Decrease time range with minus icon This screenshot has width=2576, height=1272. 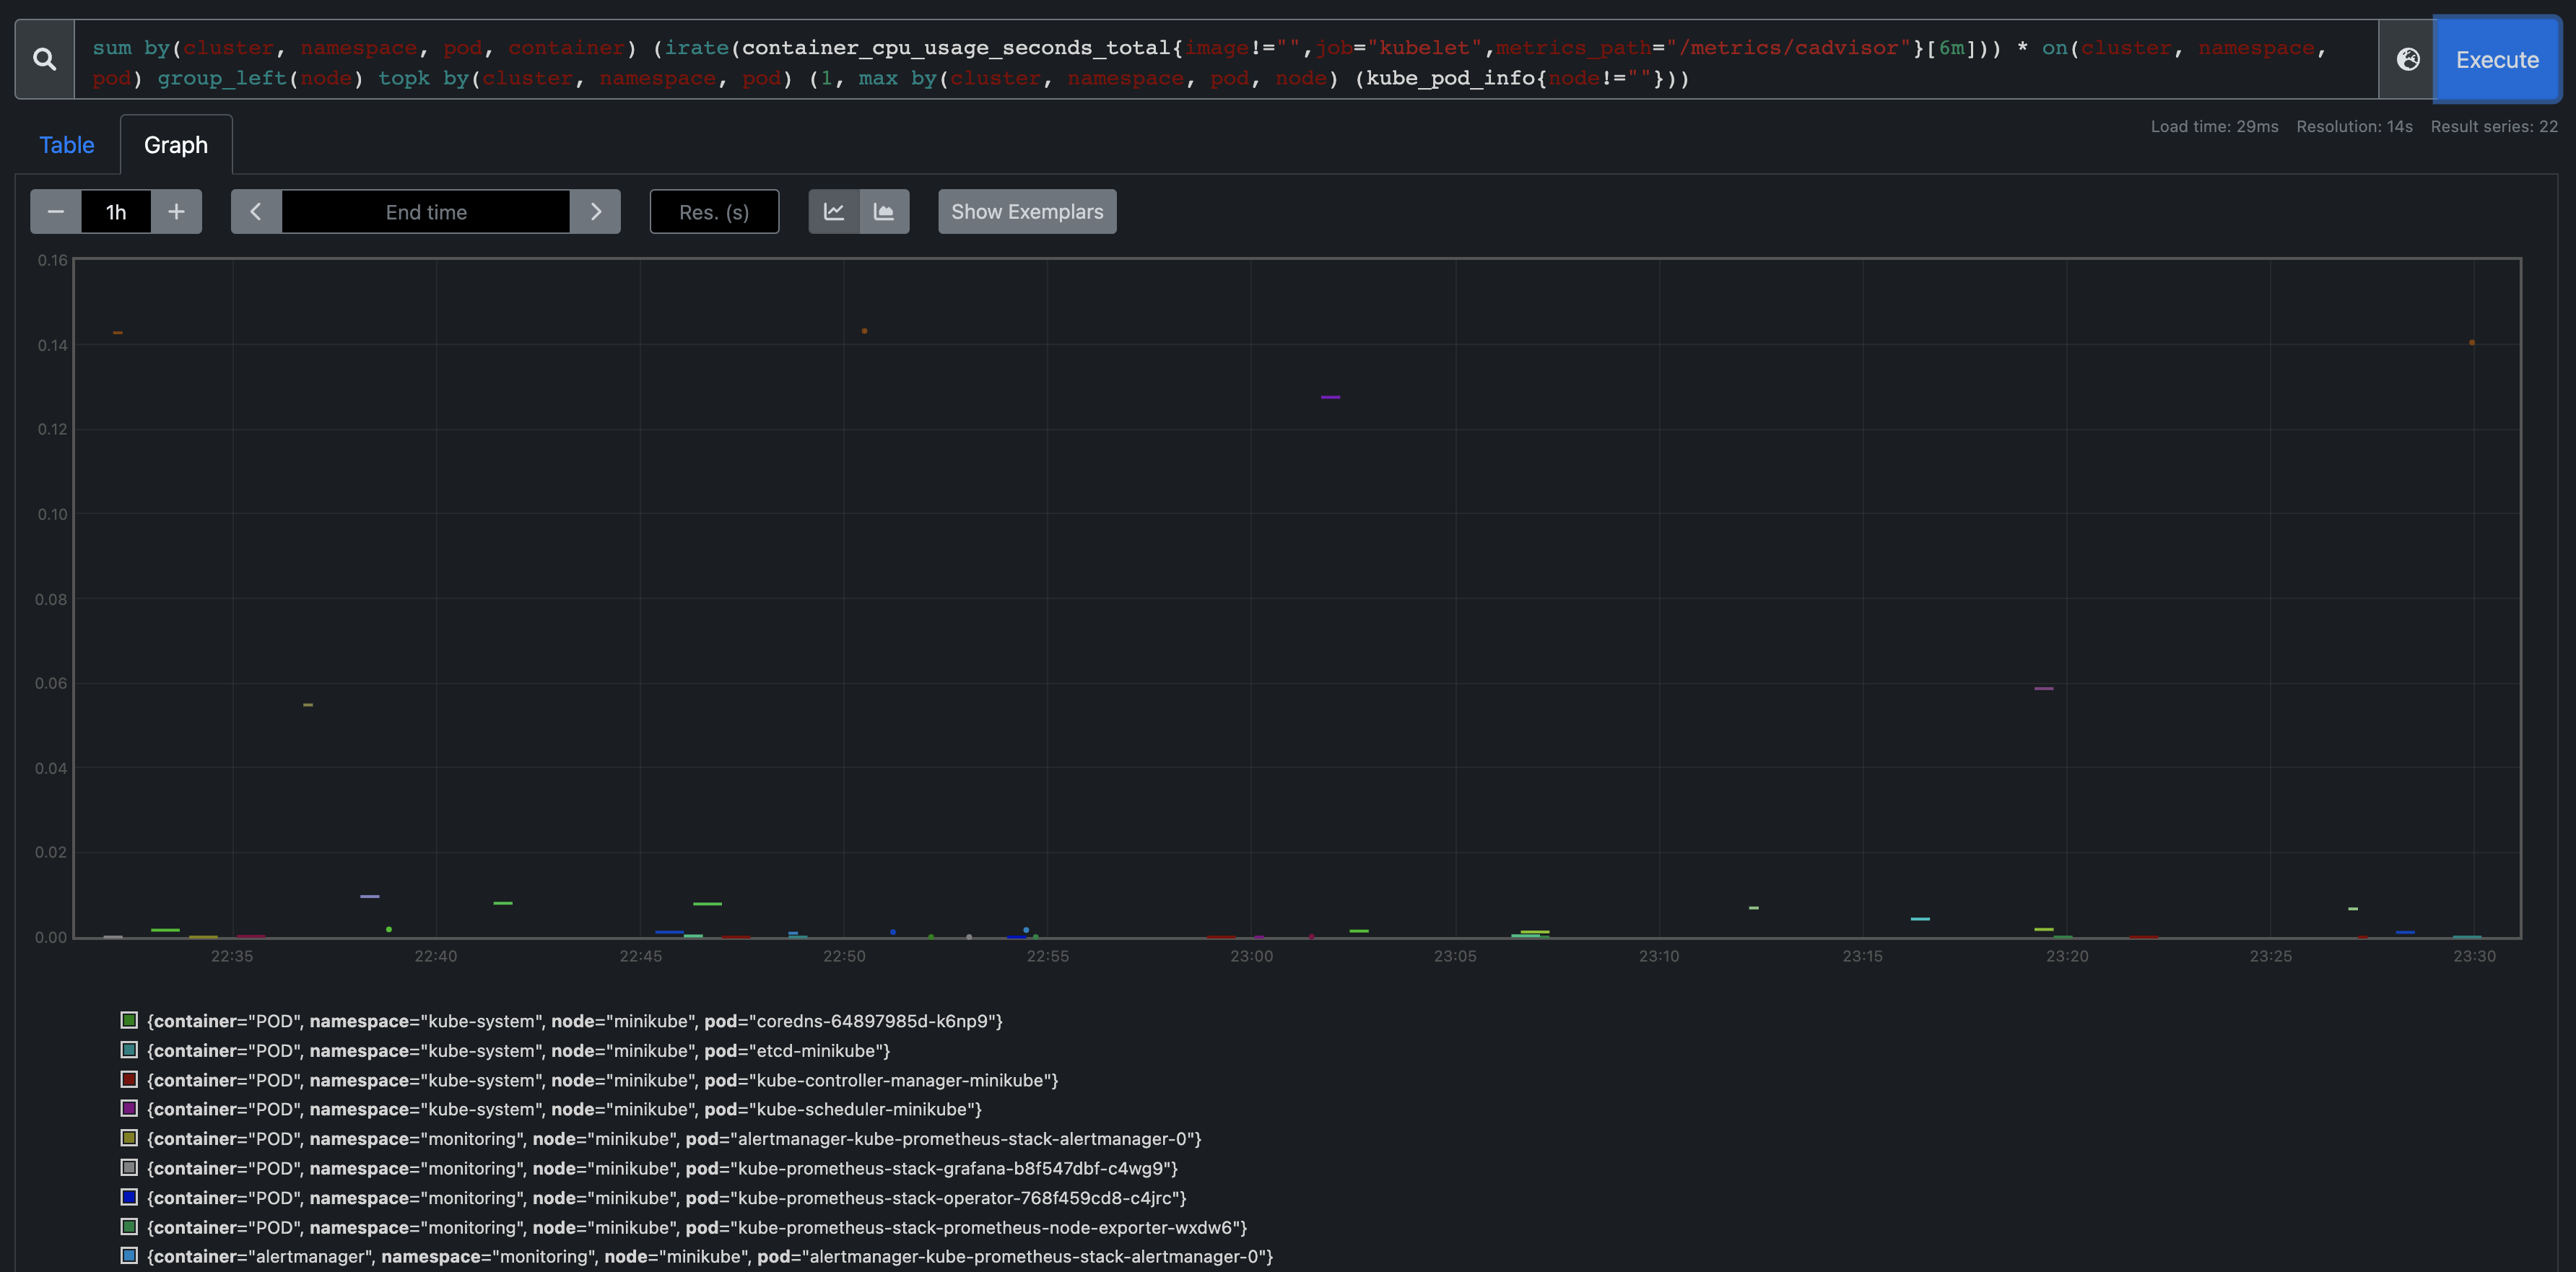pyautogui.click(x=56, y=212)
